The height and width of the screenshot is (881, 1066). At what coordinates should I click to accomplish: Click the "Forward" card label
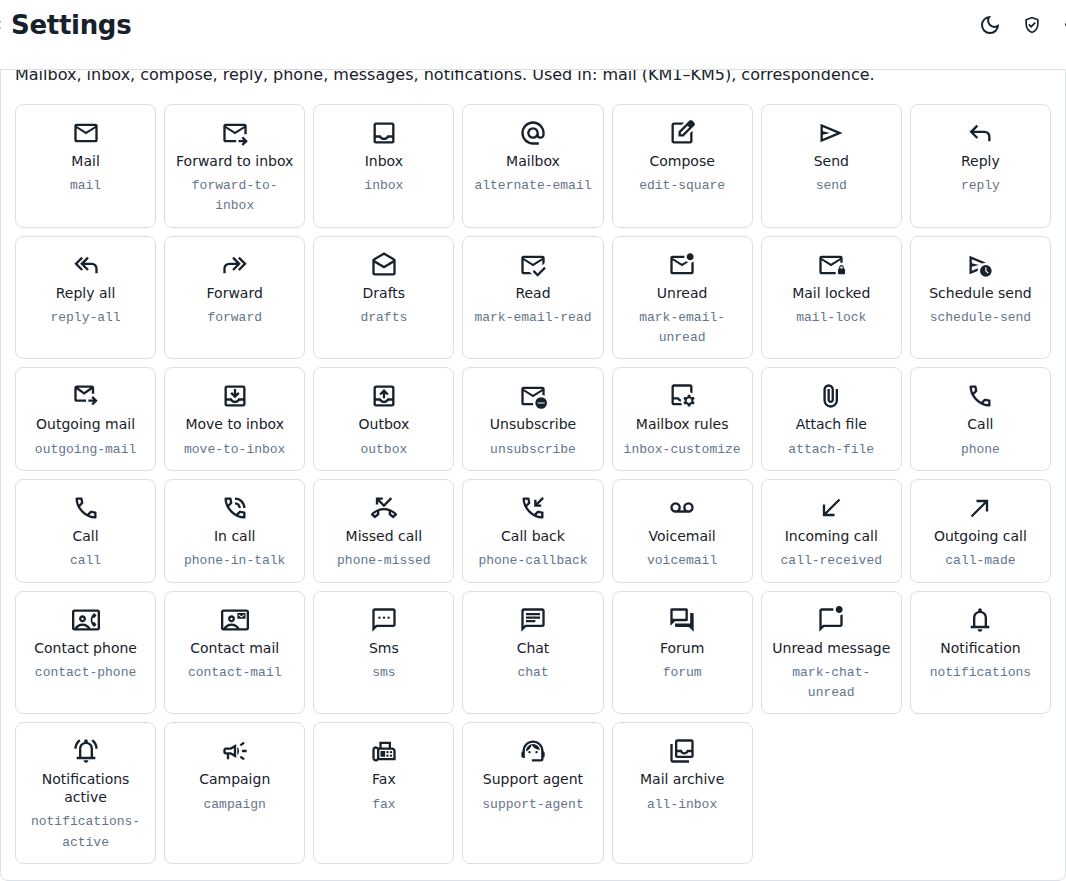[235, 293]
